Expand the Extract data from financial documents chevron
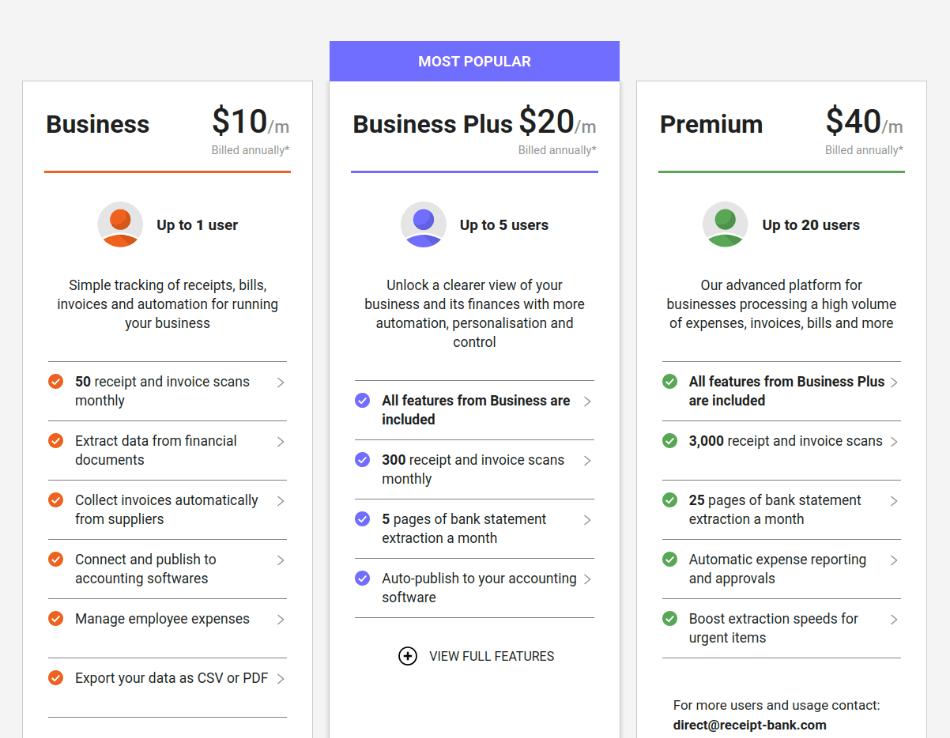950x738 pixels. coord(281,442)
